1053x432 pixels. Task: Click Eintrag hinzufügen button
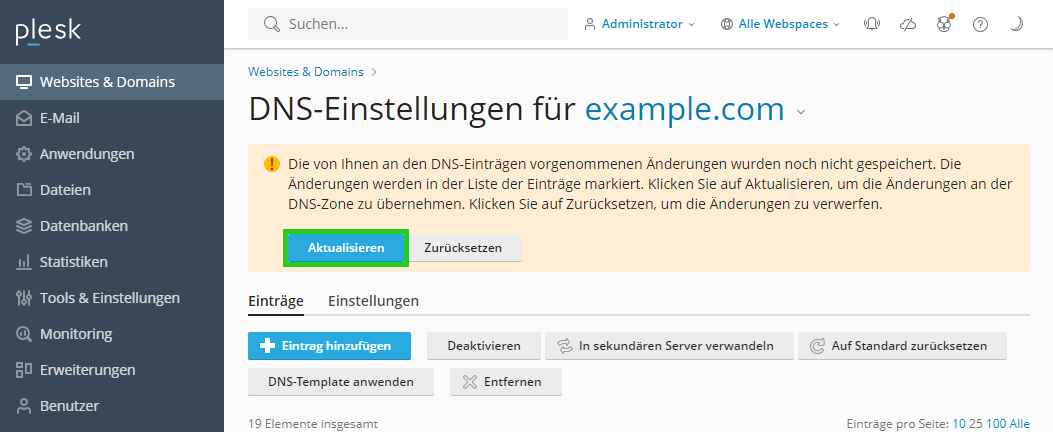pos(329,346)
